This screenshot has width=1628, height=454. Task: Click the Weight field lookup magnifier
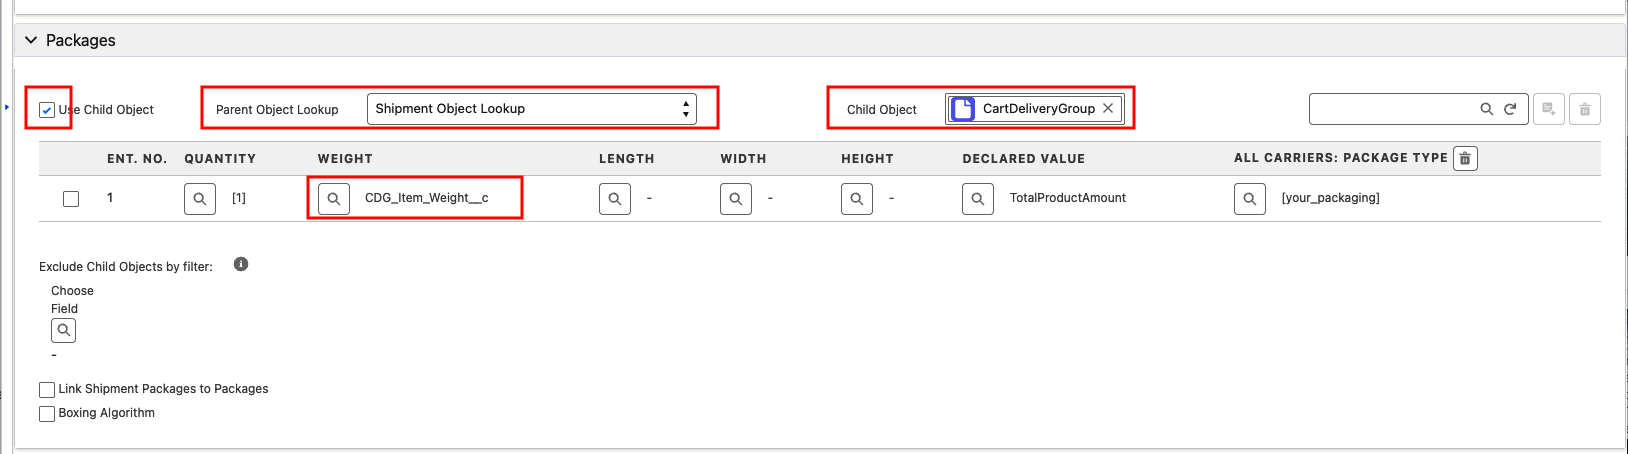pyautogui.click(x=334, y=199)
